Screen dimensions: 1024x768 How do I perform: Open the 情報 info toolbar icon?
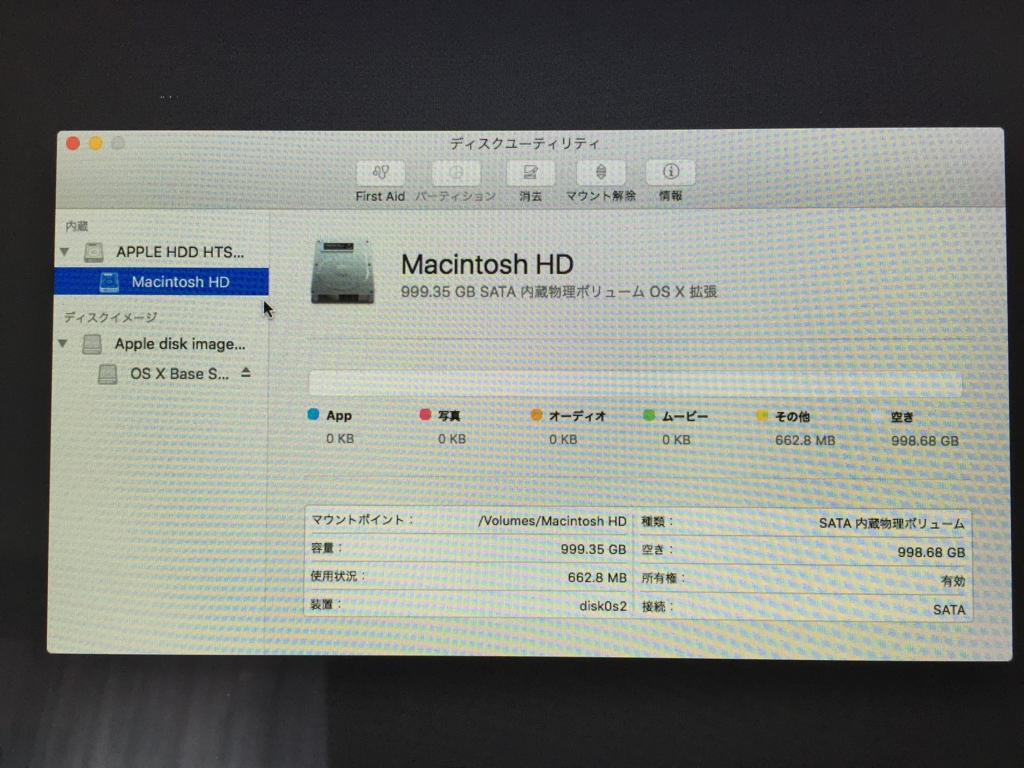click(x=671, y=172)
